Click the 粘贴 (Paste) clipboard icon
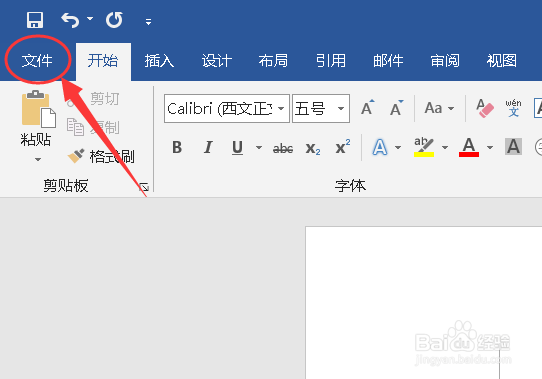 (x=38, y=109)
